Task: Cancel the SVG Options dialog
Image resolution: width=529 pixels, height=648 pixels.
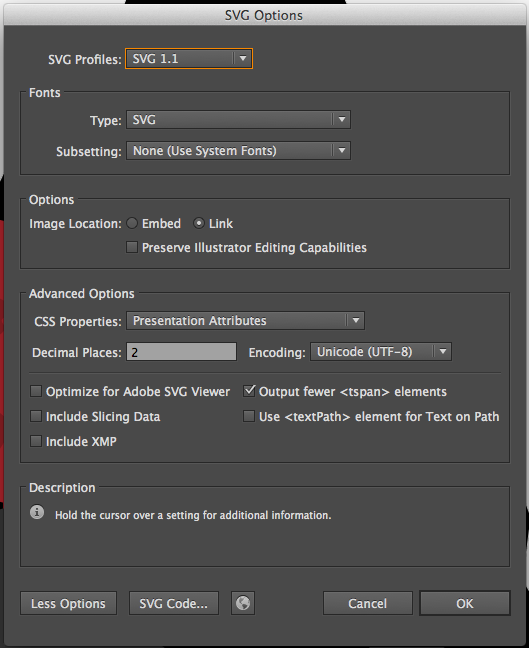Action: click(368, 603)
